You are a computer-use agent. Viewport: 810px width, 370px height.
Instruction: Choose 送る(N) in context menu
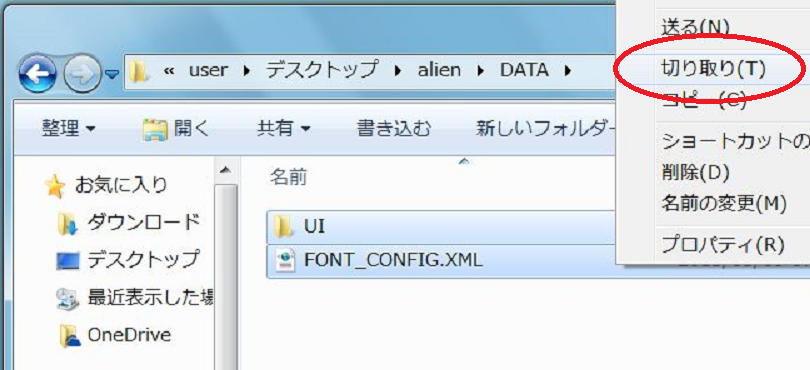(x=695, y=26)
